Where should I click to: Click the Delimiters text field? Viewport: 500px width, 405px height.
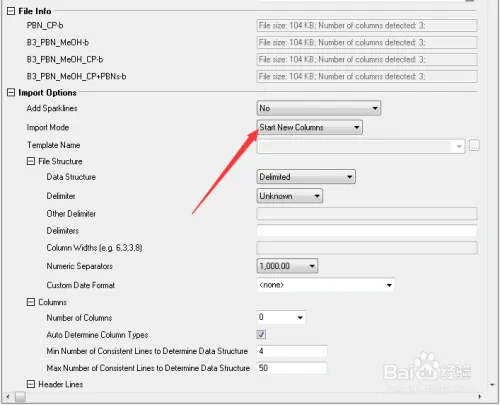point(367,231)
